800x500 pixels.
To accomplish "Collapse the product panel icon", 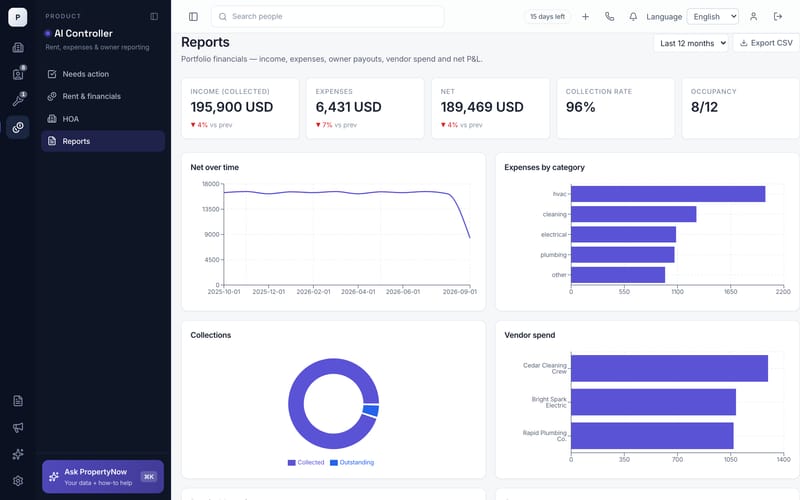I will (x=154, y=16).
